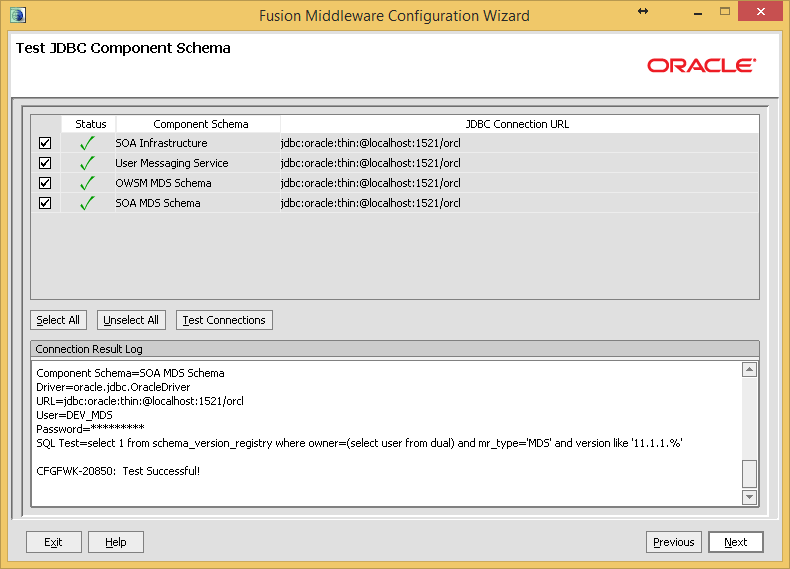Open the Help button

(116, 542)
